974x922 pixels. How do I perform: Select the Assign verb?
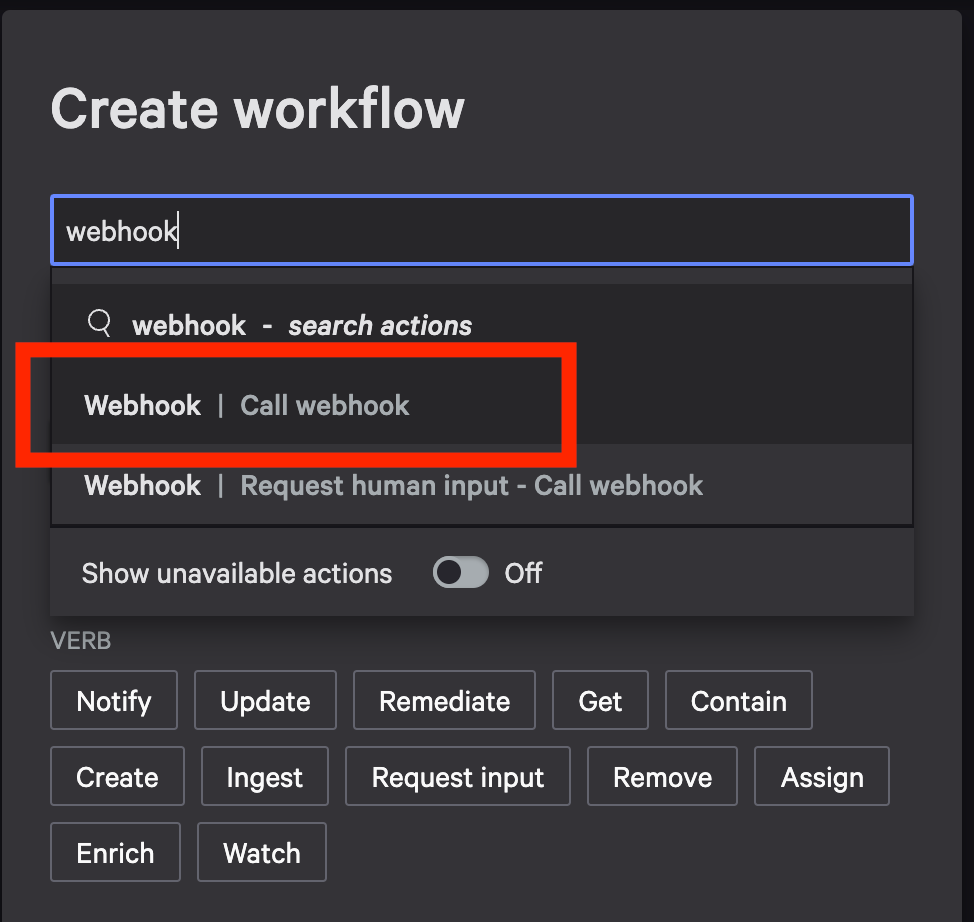(x=821, y=776)
